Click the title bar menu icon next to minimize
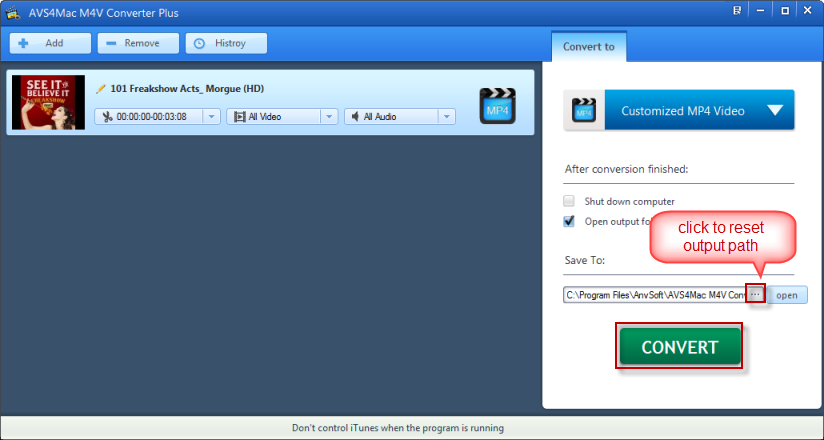Viewport: 824px width, 440px height. [737, 11]
